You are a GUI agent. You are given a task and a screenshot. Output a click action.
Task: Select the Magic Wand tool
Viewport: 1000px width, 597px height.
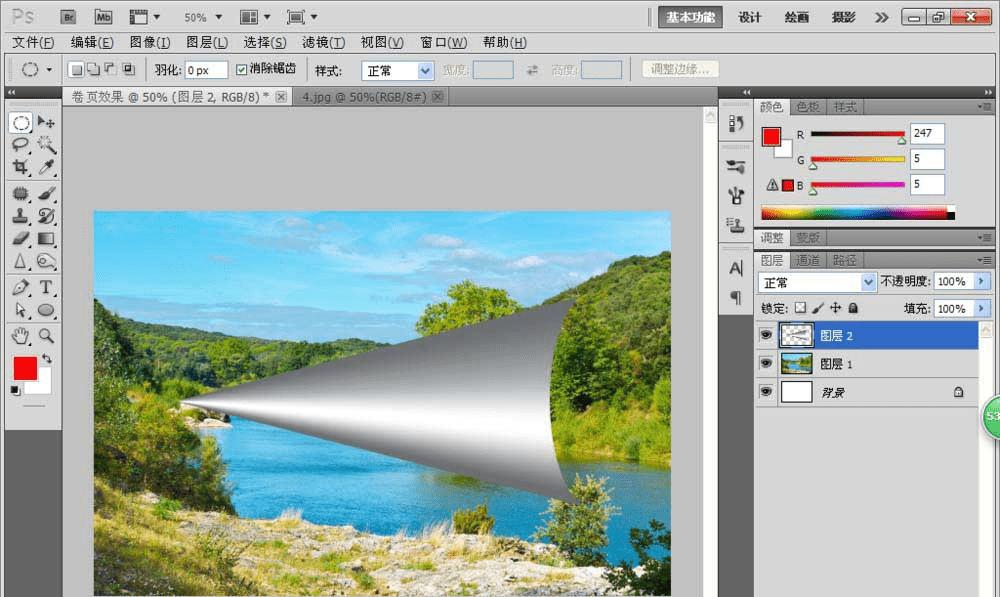46,145
